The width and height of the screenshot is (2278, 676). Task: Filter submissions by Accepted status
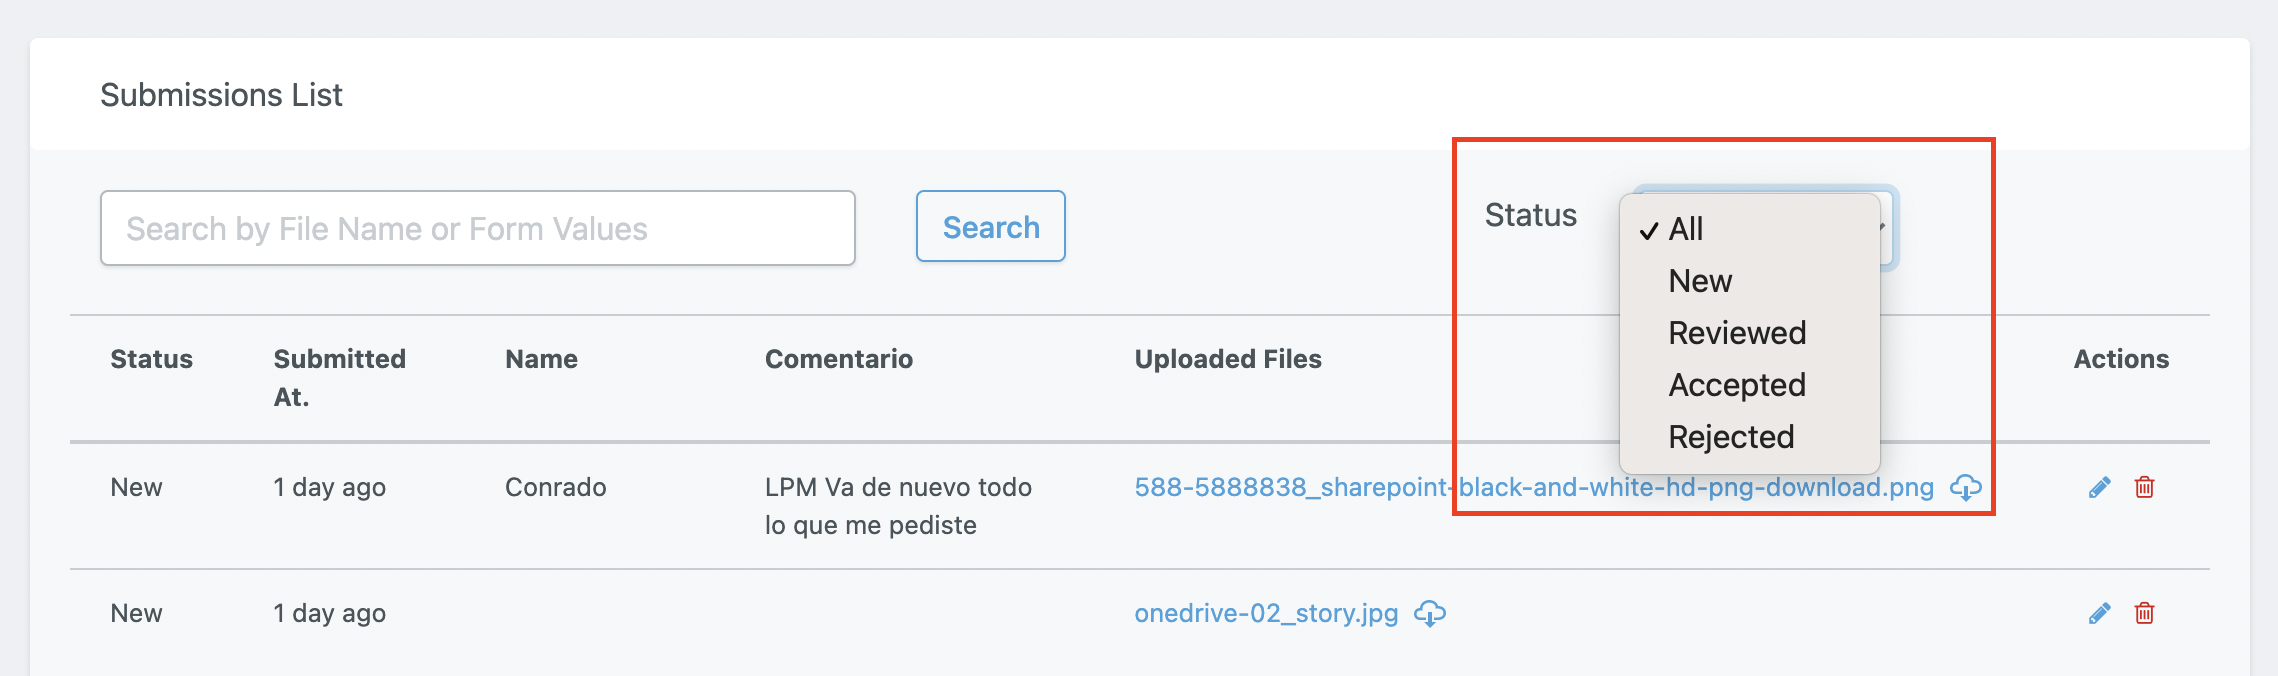point(1750,385)
